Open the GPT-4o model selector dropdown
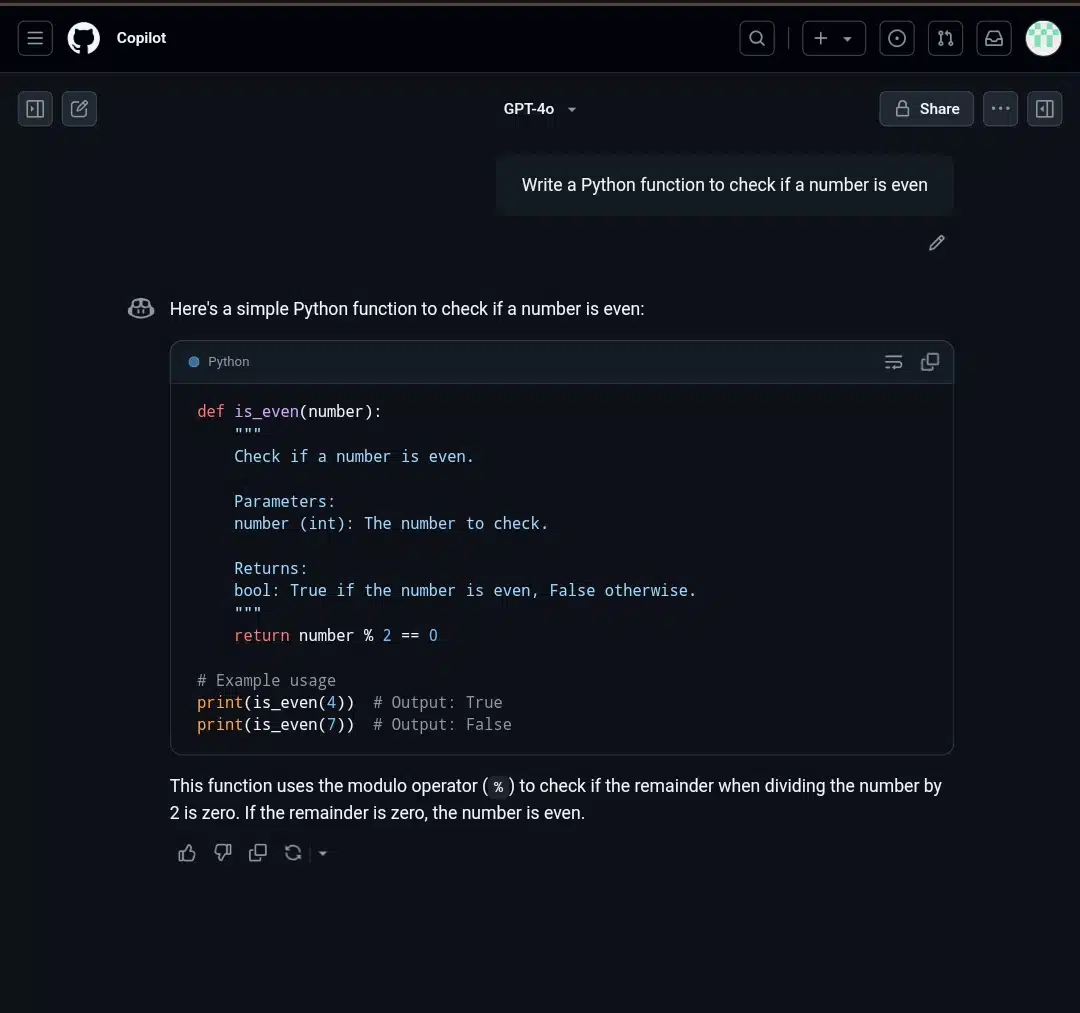The width and height of the screenshot is (1080, 1013). coord(539,109)
